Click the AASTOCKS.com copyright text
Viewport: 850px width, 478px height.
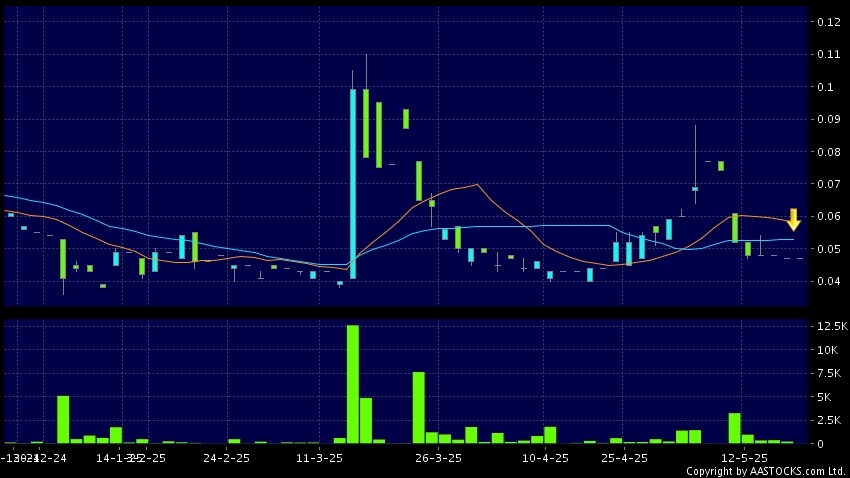(x=765, y=471)
